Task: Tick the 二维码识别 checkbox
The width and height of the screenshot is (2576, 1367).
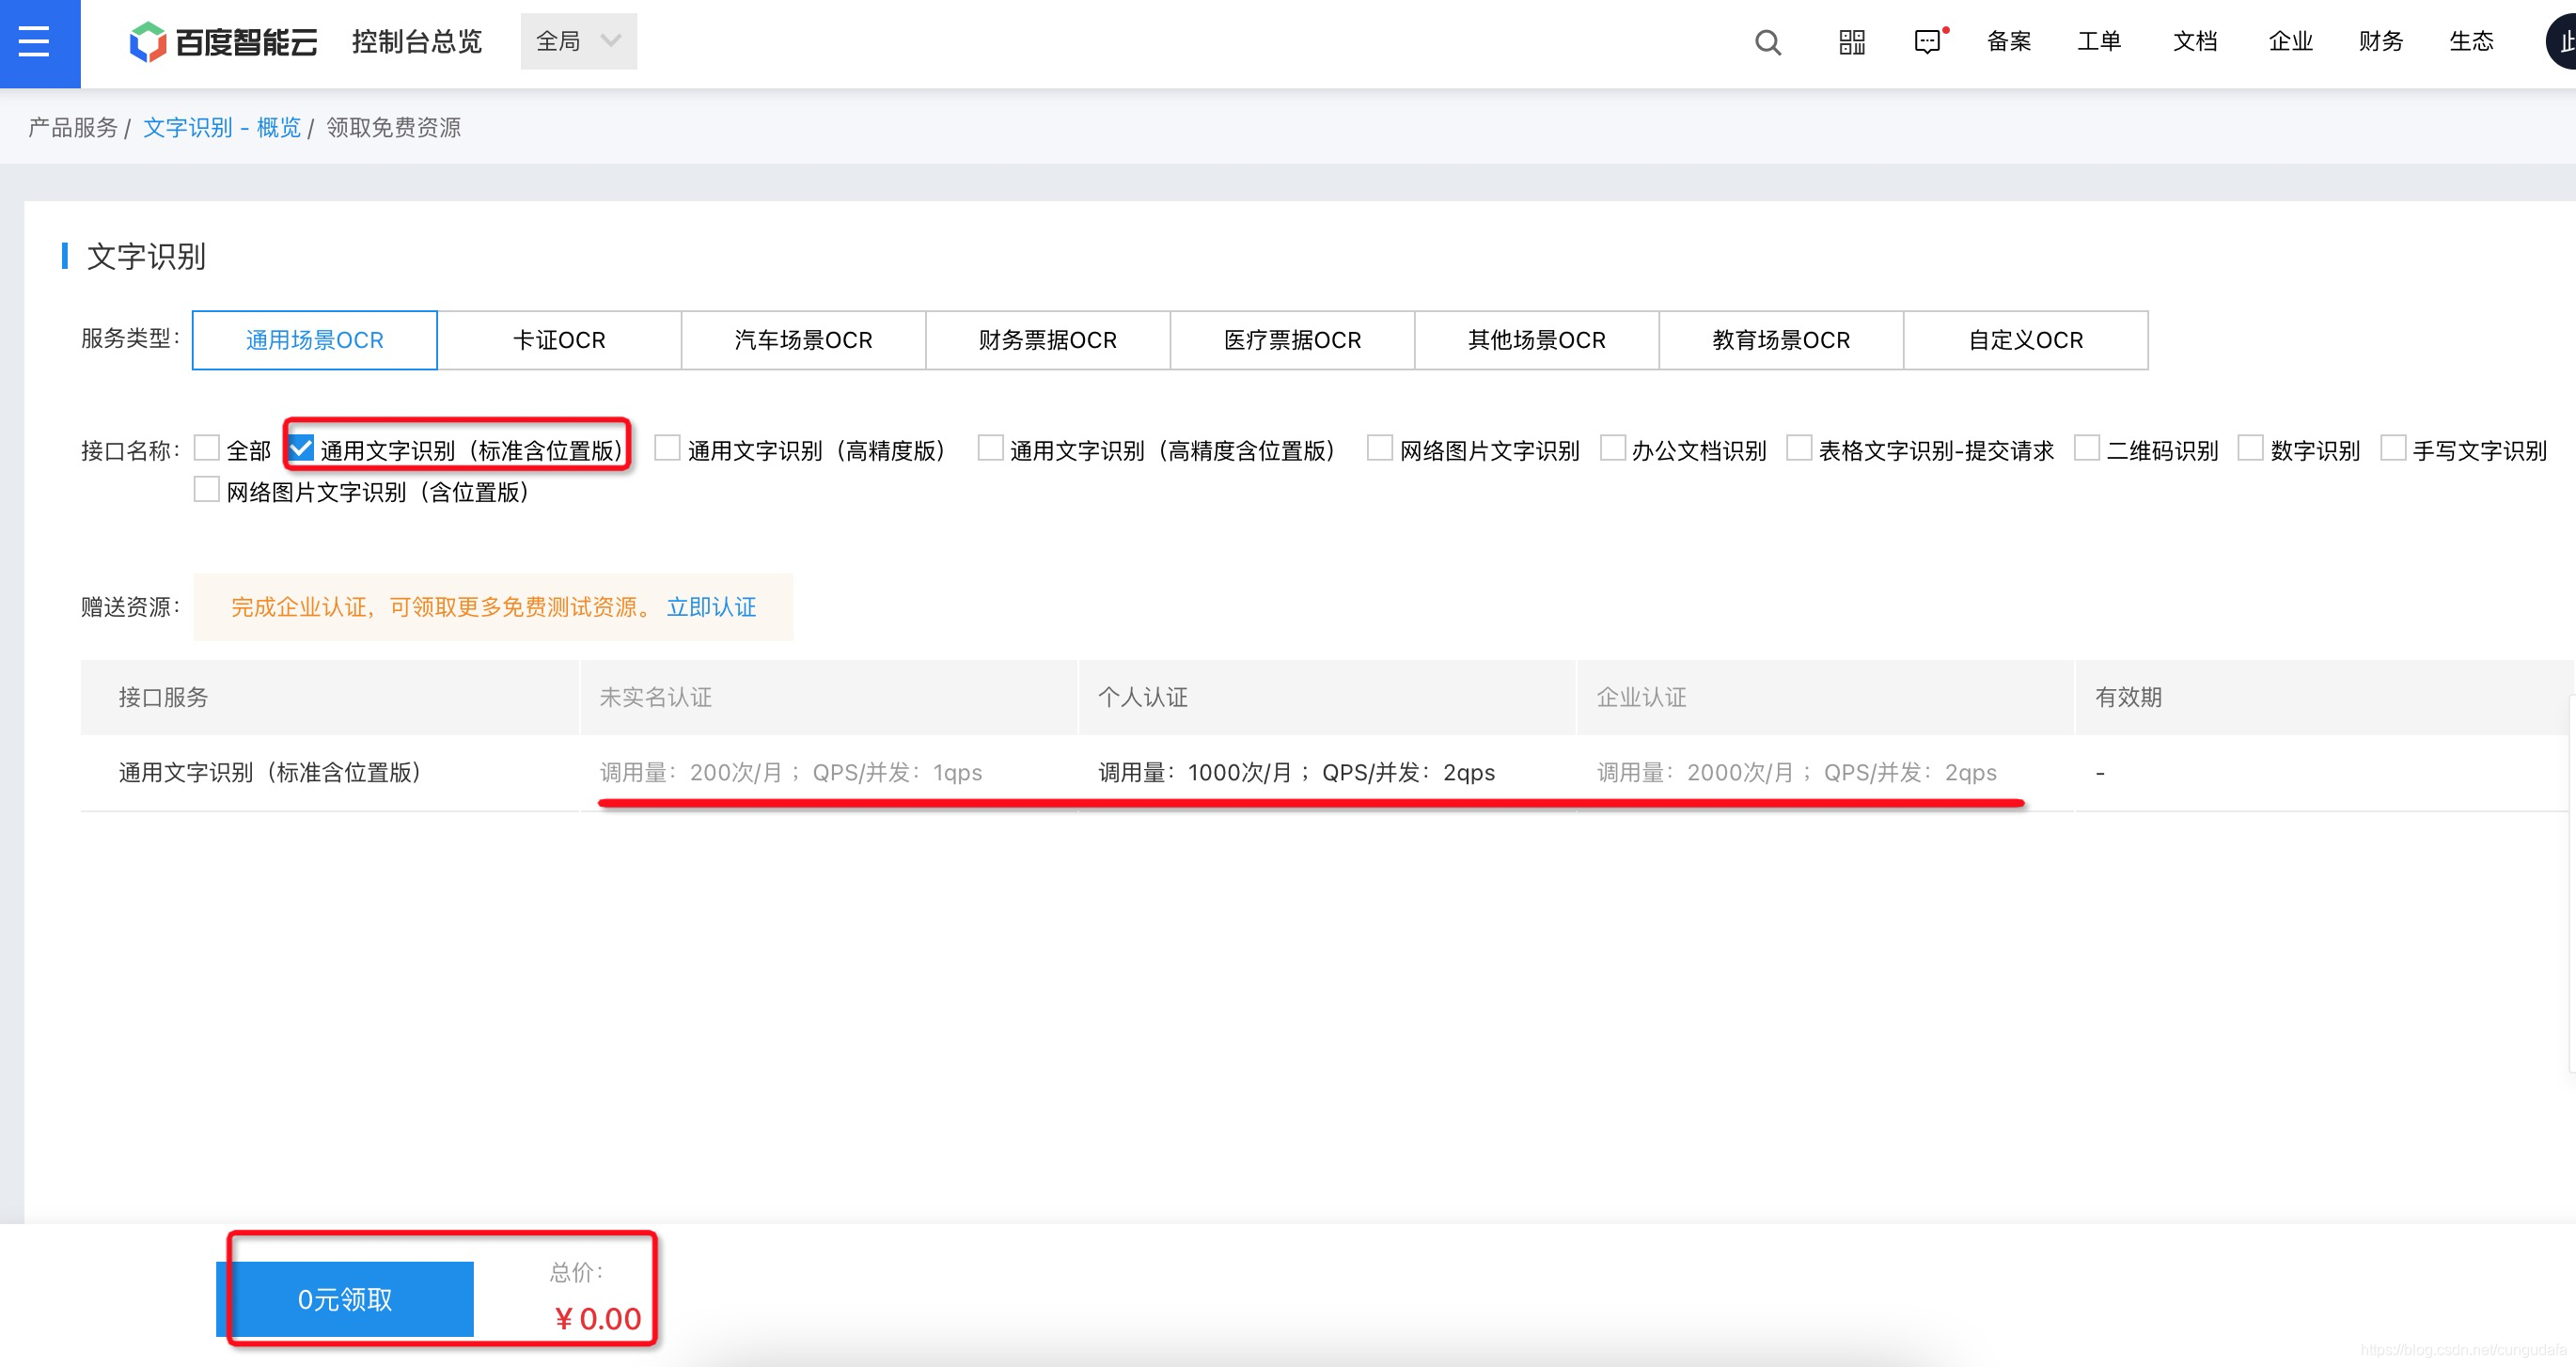Action: pyautogui.click(x=2086, y=448)
